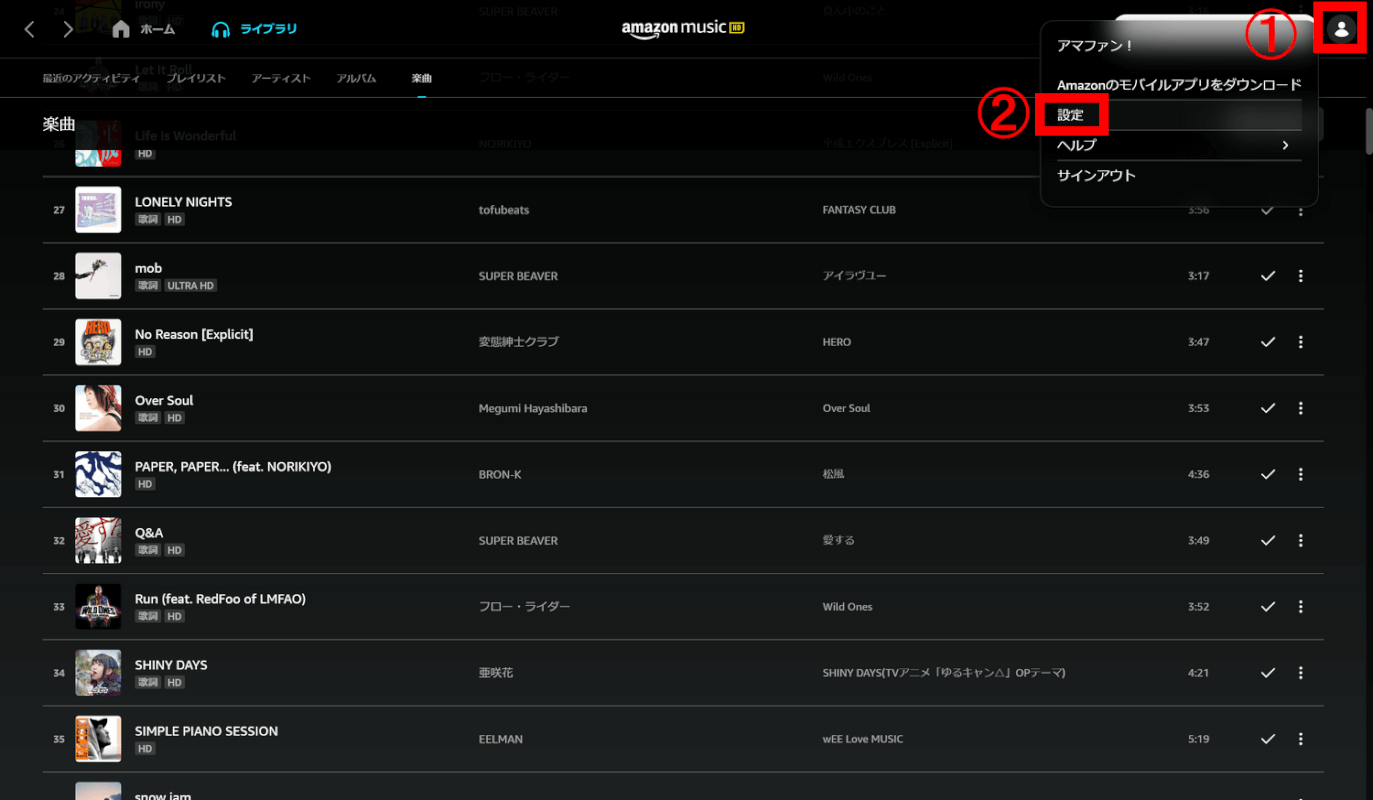Screen dimensions: 1373x800
Task: Toggle library checkmark for SHINY DAYS
Action: coord(1268,673)
